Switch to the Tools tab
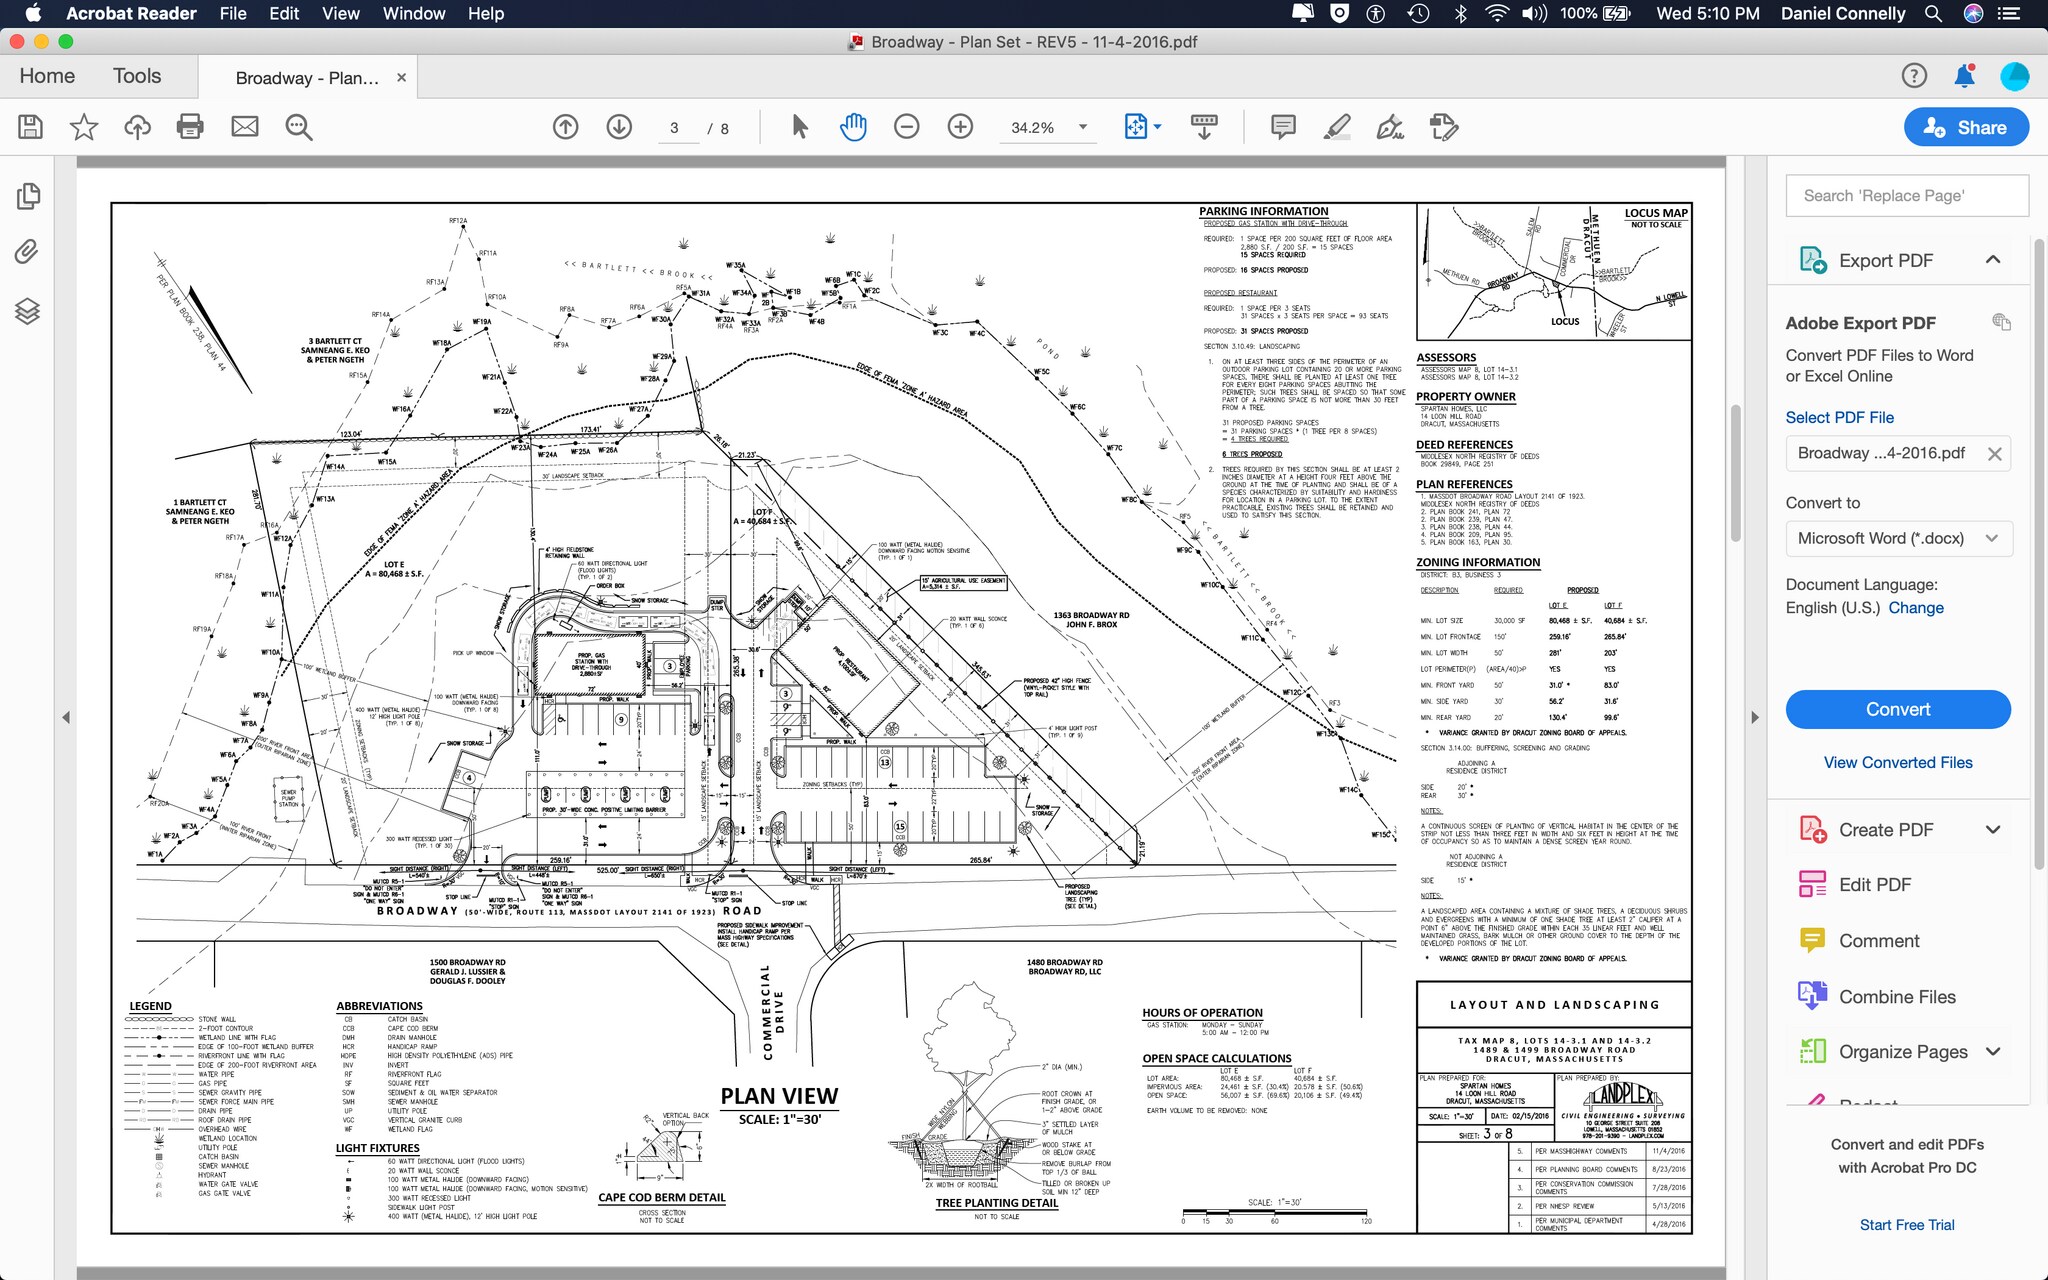Screen dimensions: 2048x1280 [137, 76]
